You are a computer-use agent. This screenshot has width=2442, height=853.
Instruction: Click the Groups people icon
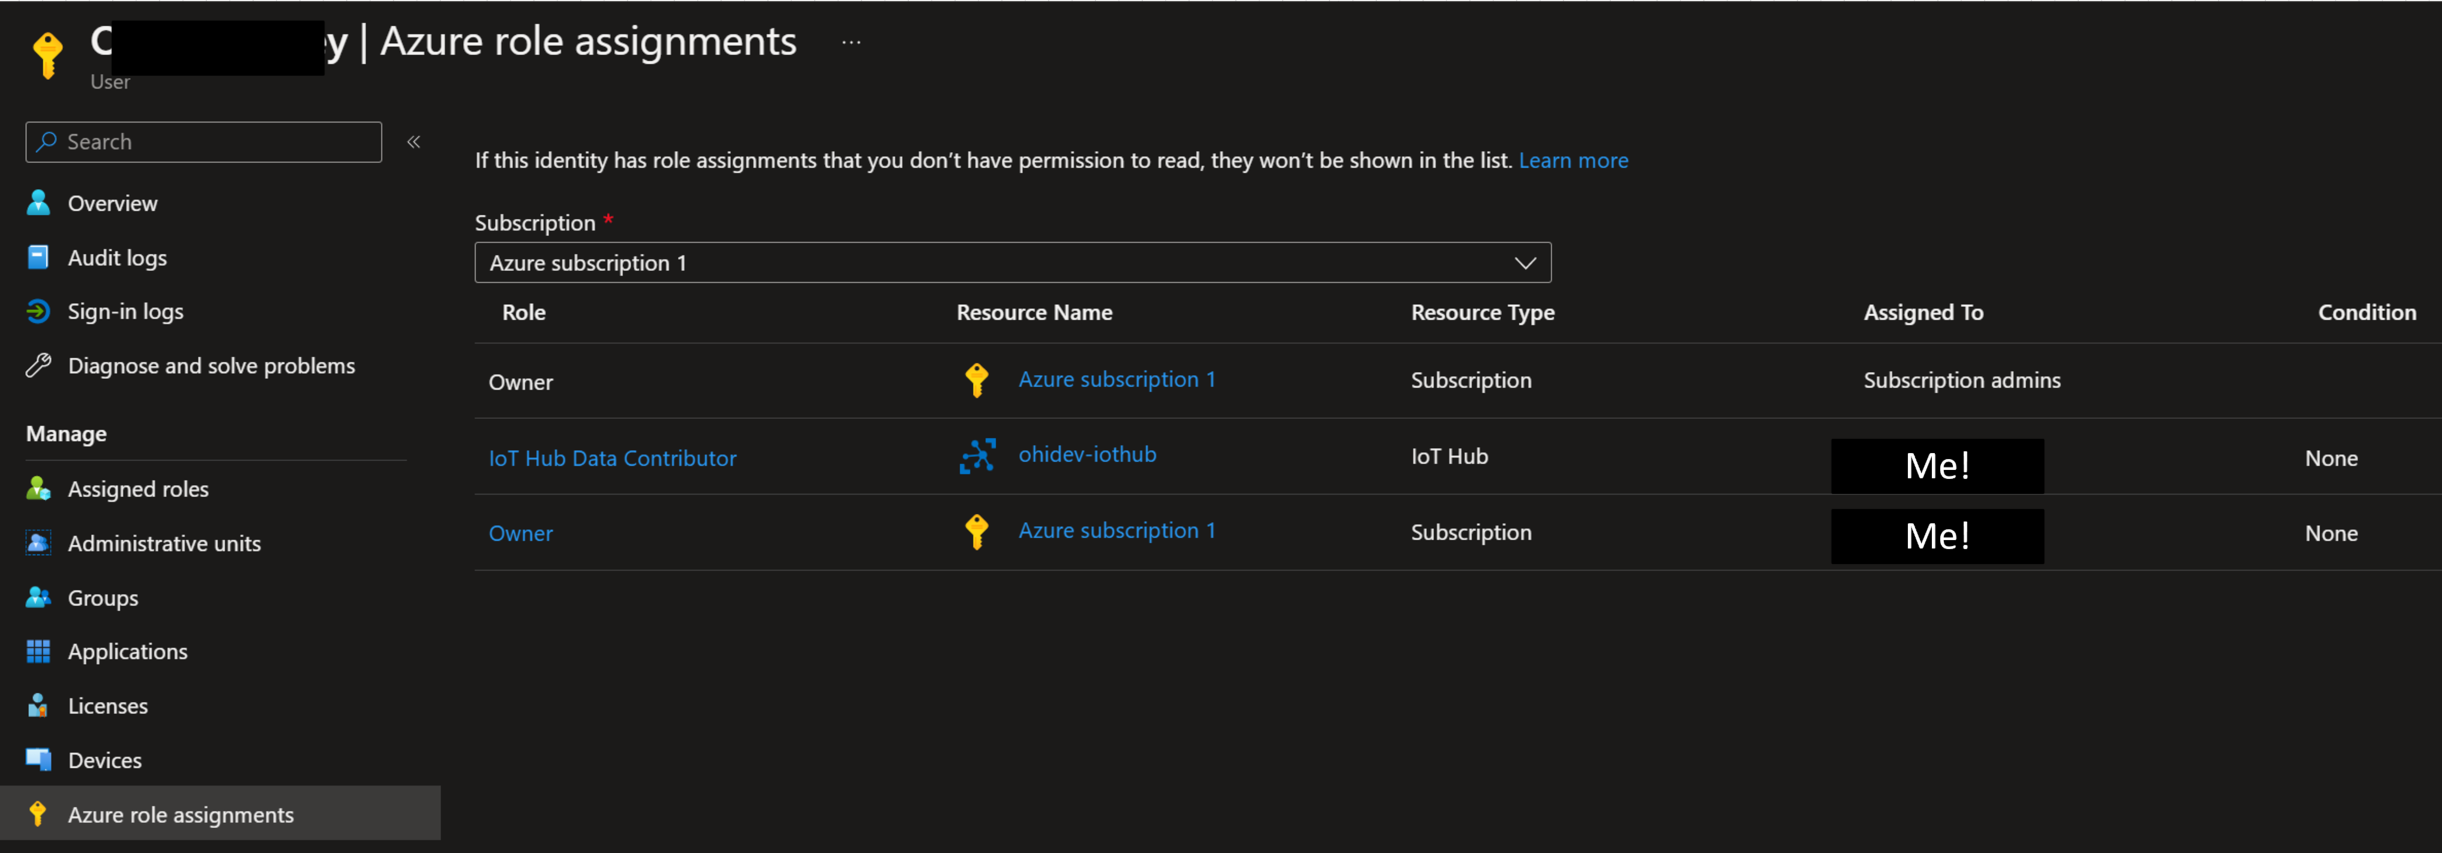point(38,597)
